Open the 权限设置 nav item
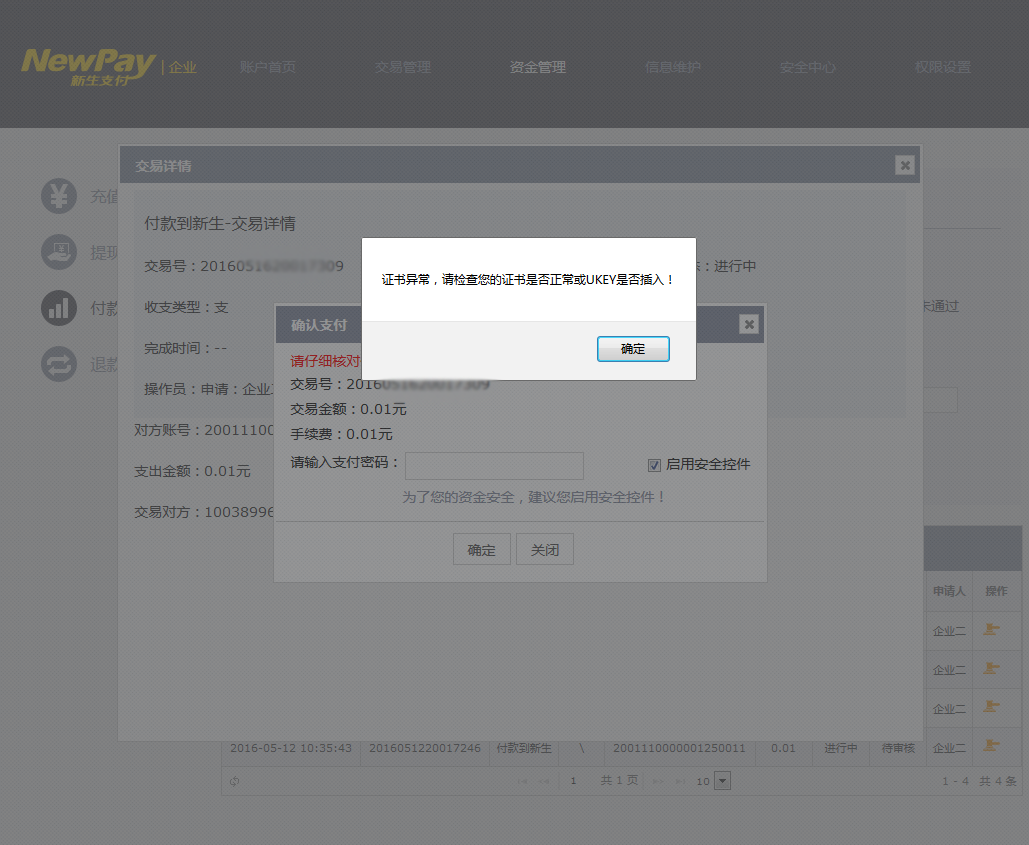This screenshot has width=1029, height=845. pyautogui.click(x=942, y=67)
